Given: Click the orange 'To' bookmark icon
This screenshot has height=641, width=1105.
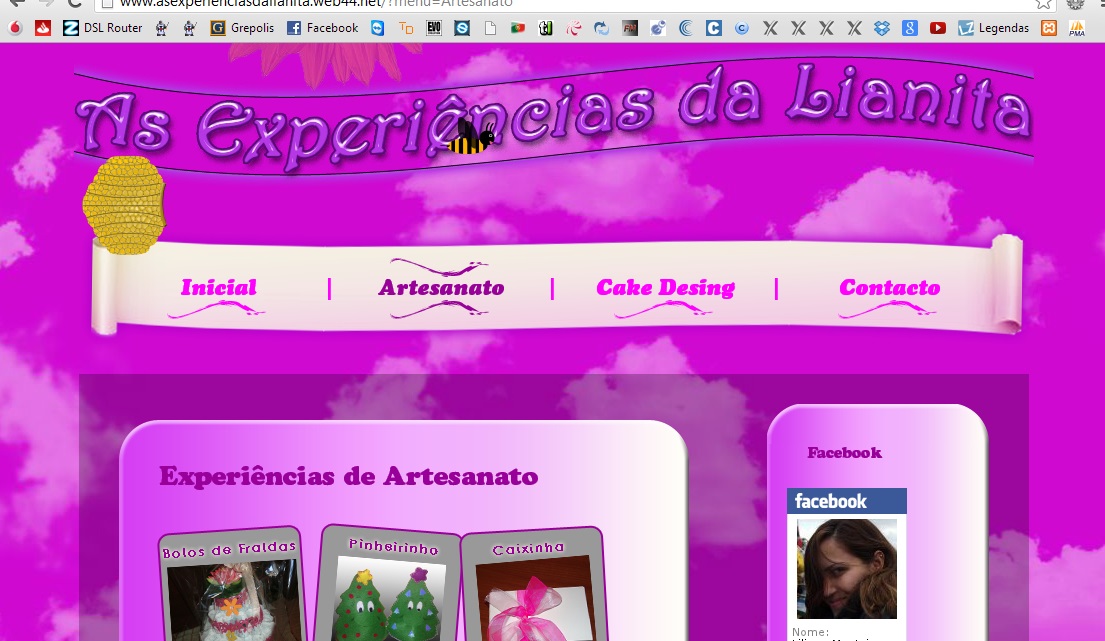Looking at the screenshot, I should click(406, 28).
